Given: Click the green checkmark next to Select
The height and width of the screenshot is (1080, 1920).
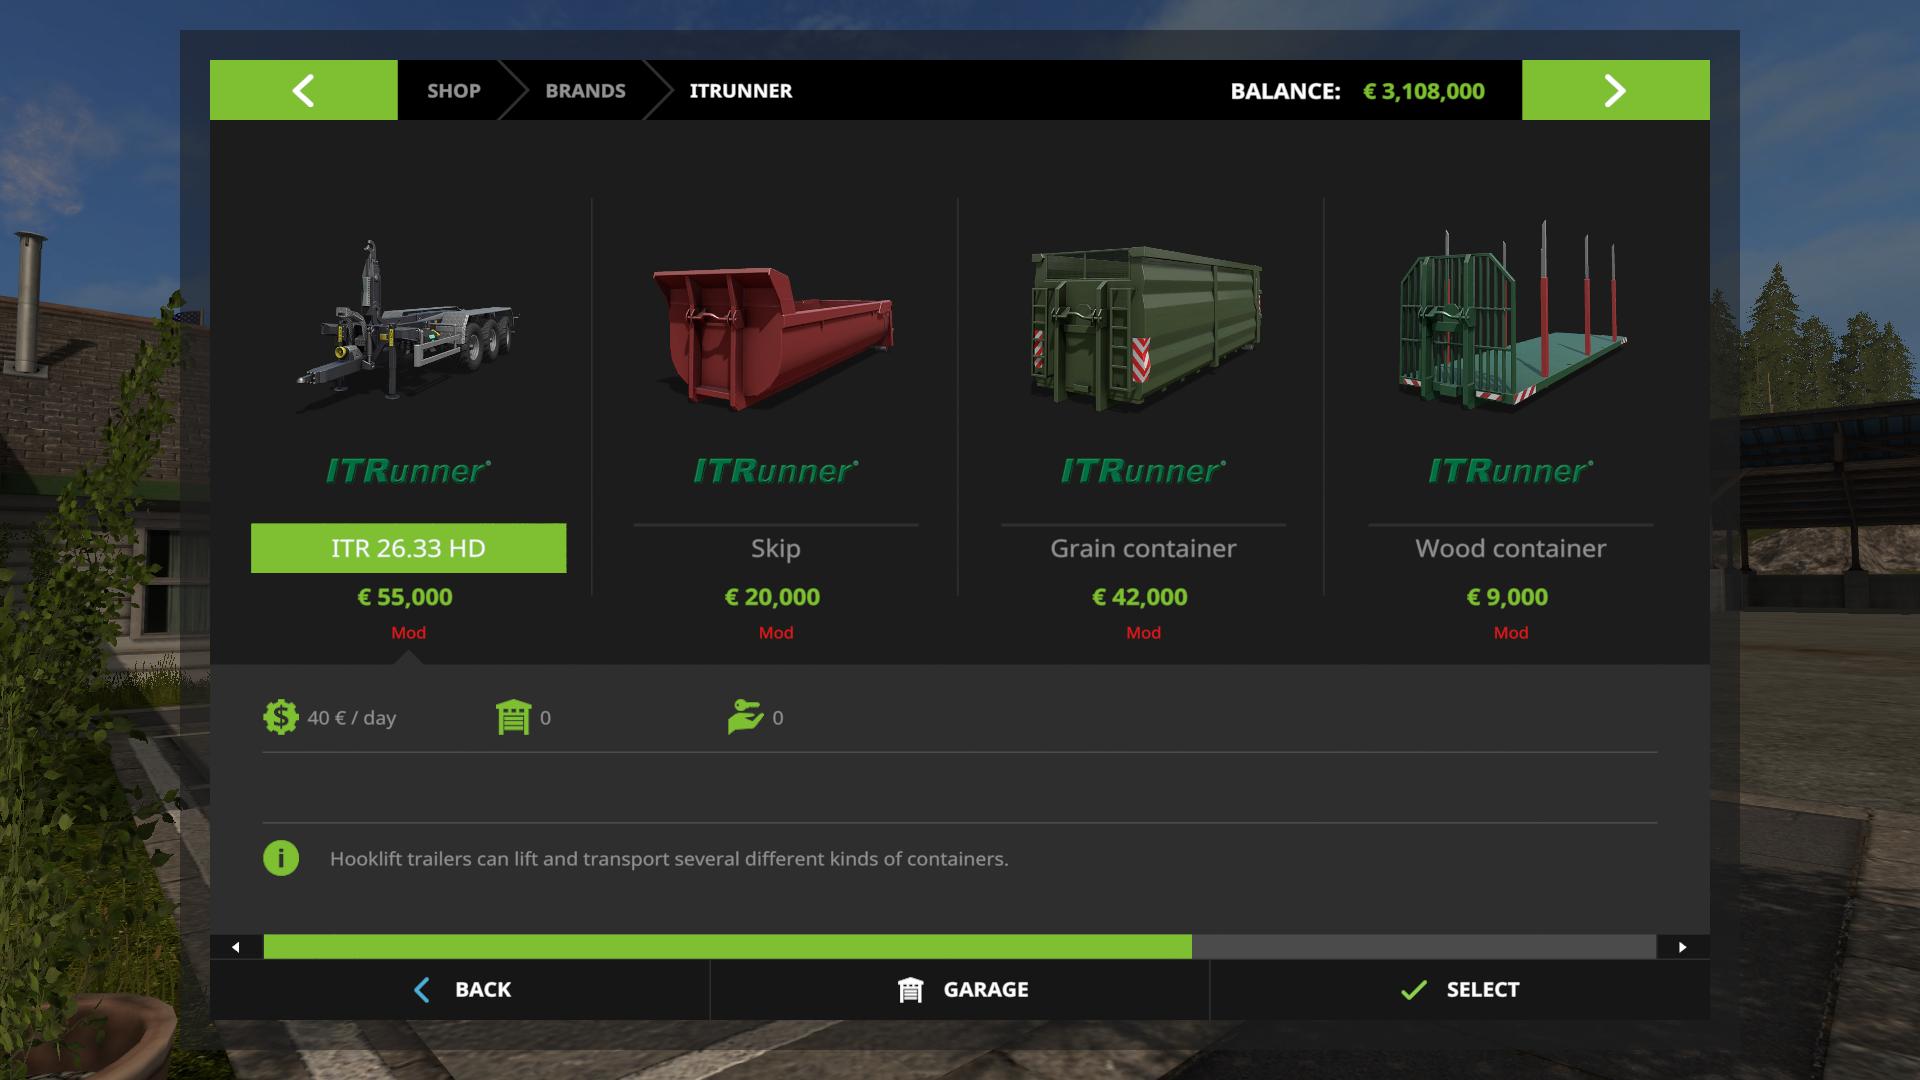Looking at the screenshot, I should (1413, 990).
